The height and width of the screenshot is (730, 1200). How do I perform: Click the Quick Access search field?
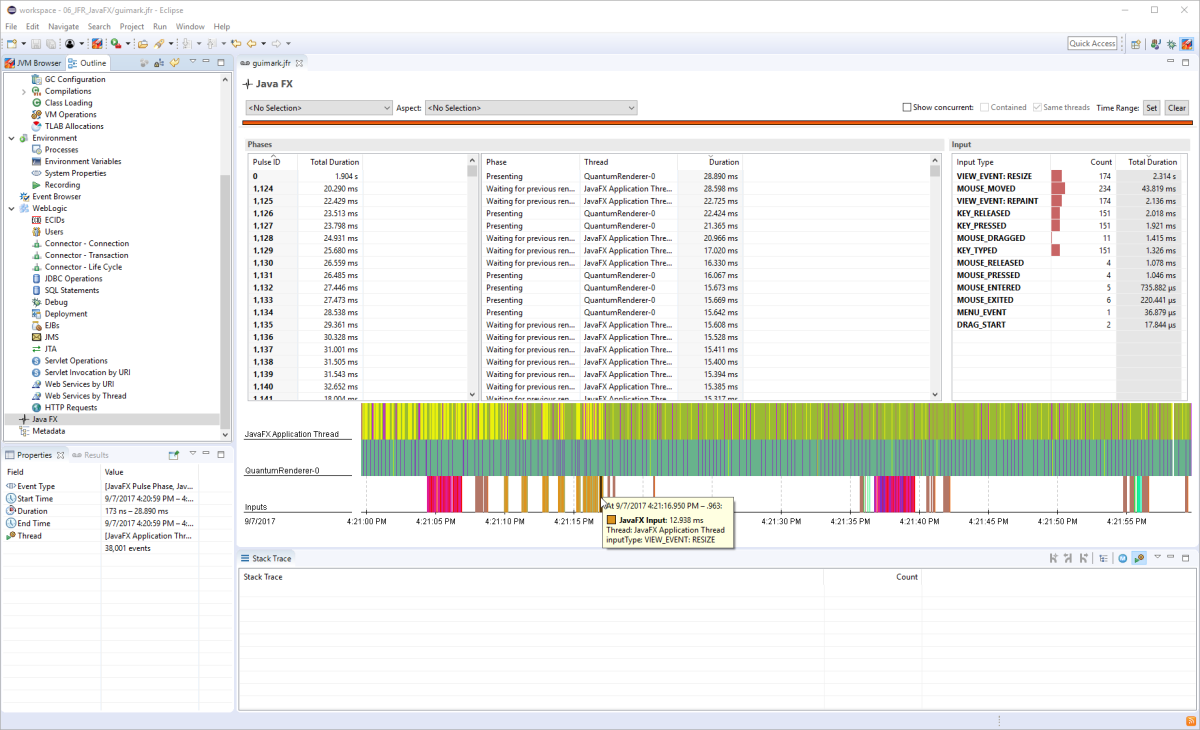[1092, 44]
